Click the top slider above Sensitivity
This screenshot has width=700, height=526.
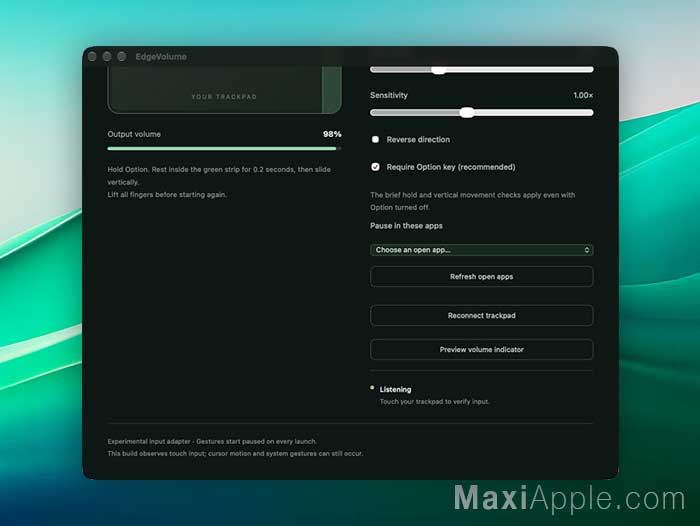pos(481,70)
